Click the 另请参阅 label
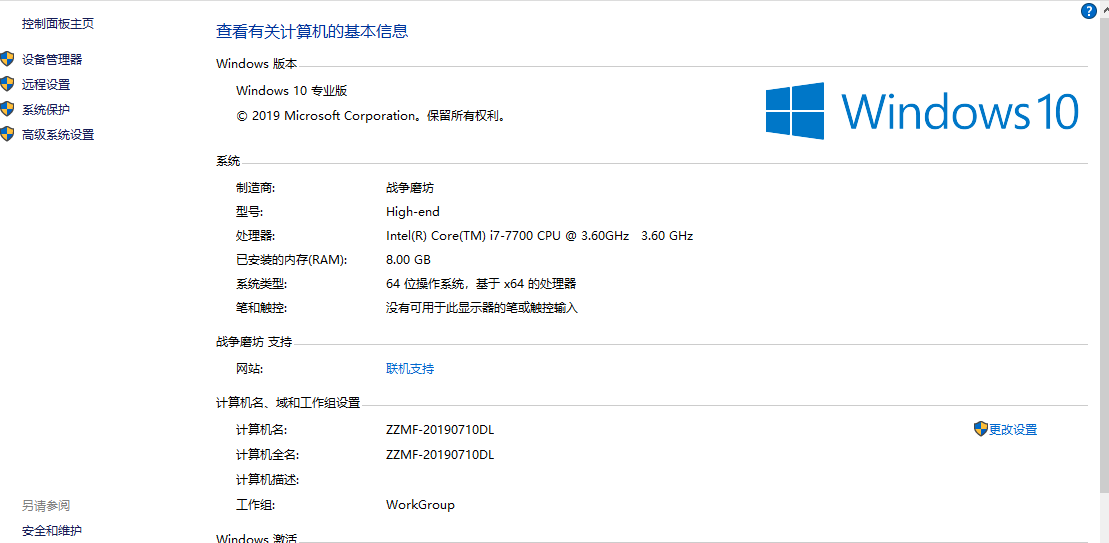The width and height of the screenshot is (1109, 543). (x=46, y=506)
